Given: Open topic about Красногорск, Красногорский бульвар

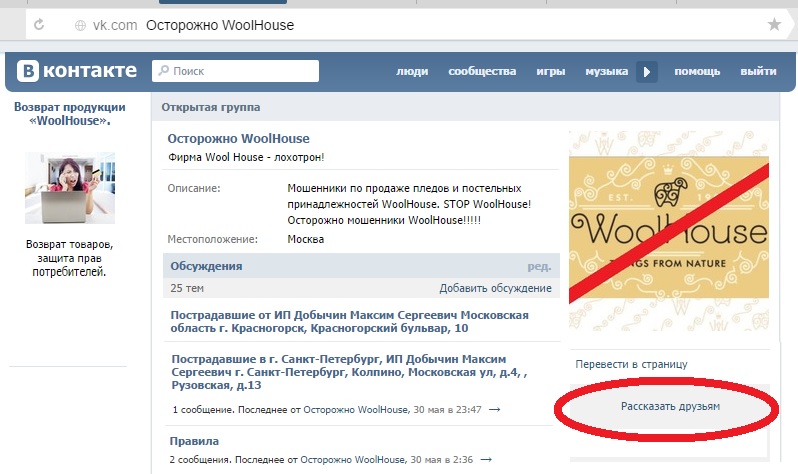Looking at the screenshot, I should 349,321.
